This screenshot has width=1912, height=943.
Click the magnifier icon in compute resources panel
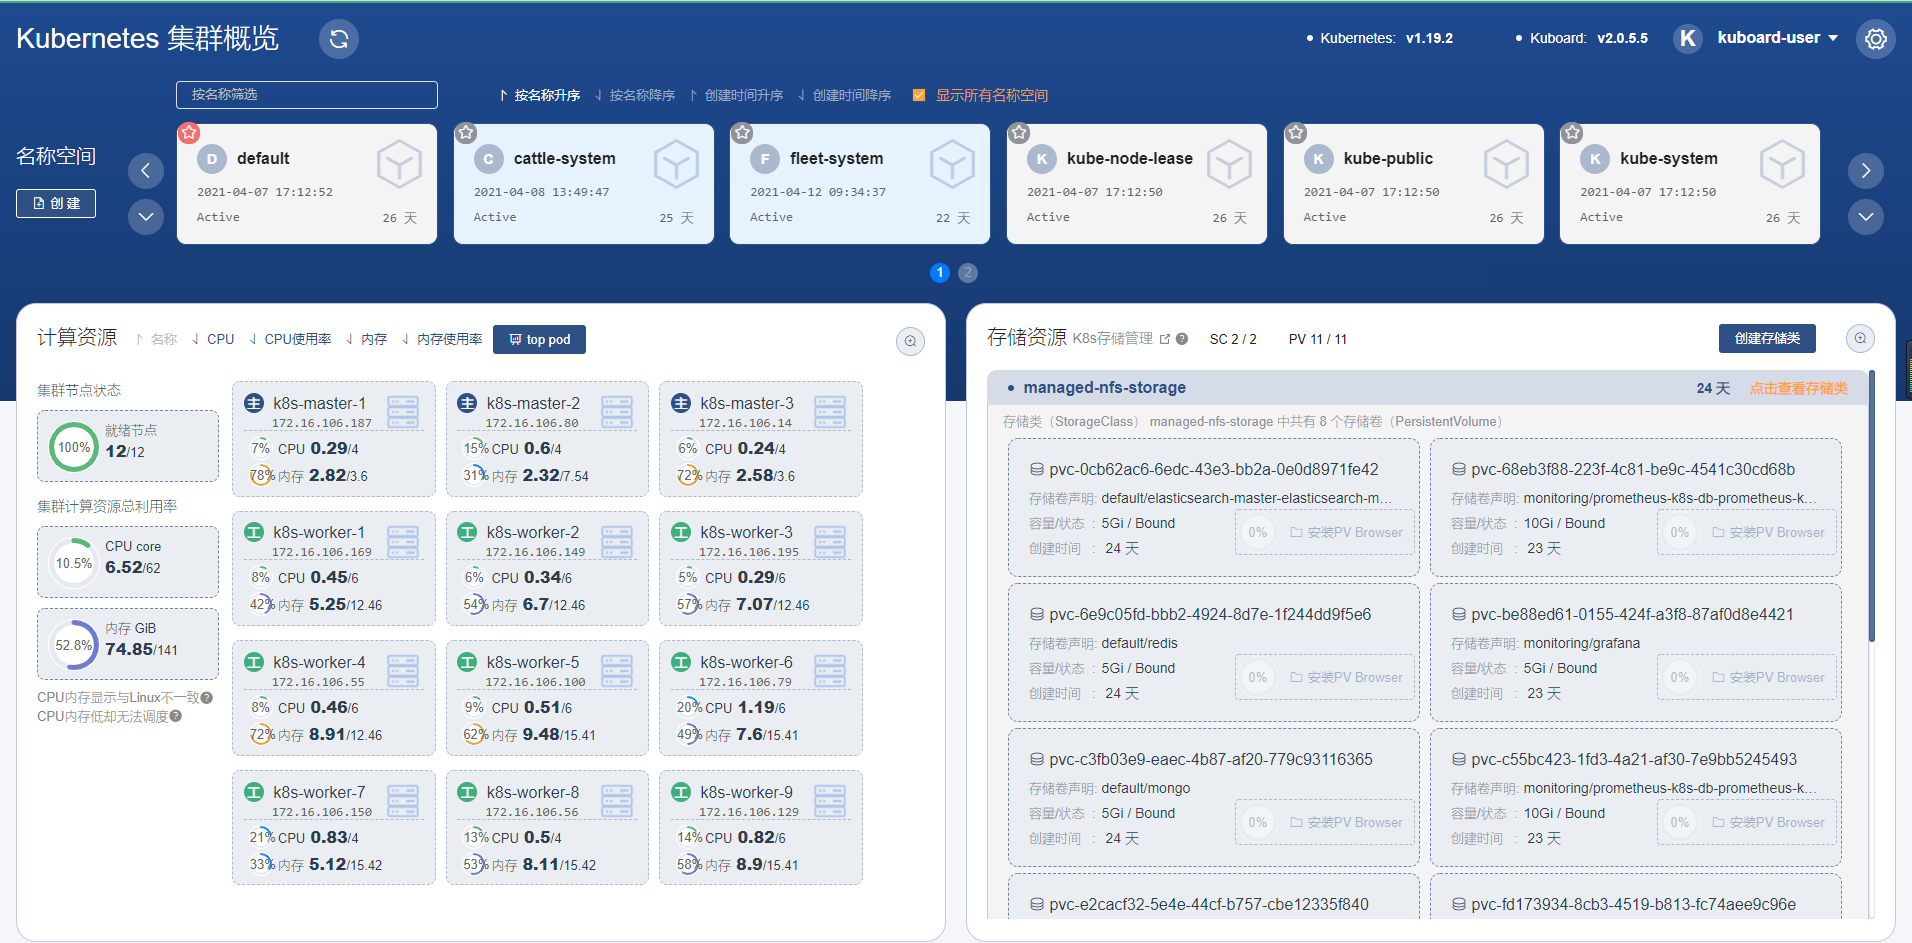[910, 341]
